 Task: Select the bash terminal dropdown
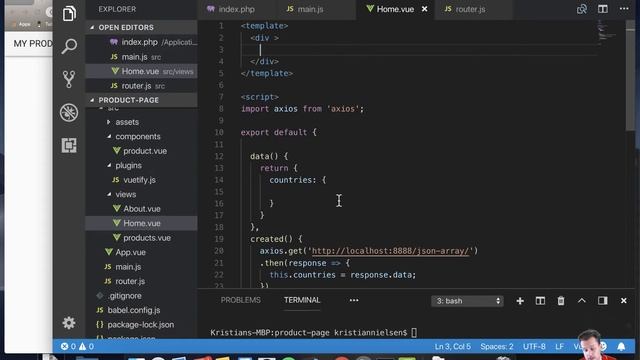[x=467, y=301]
